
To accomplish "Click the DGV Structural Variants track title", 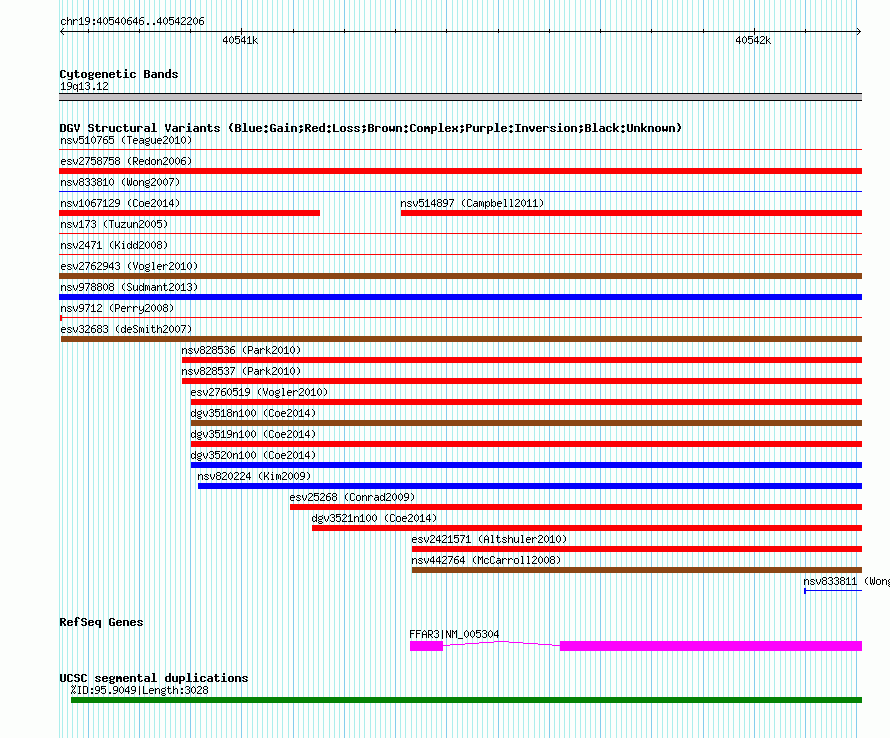I will (x=371, y=128).
